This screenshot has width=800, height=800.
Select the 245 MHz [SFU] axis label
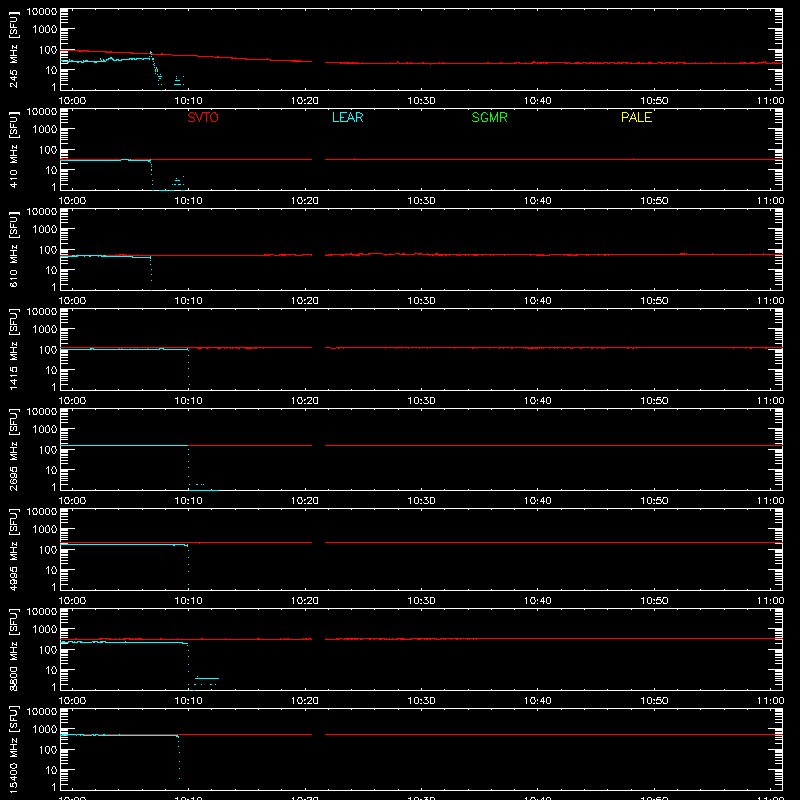click(x=14, y=49)
